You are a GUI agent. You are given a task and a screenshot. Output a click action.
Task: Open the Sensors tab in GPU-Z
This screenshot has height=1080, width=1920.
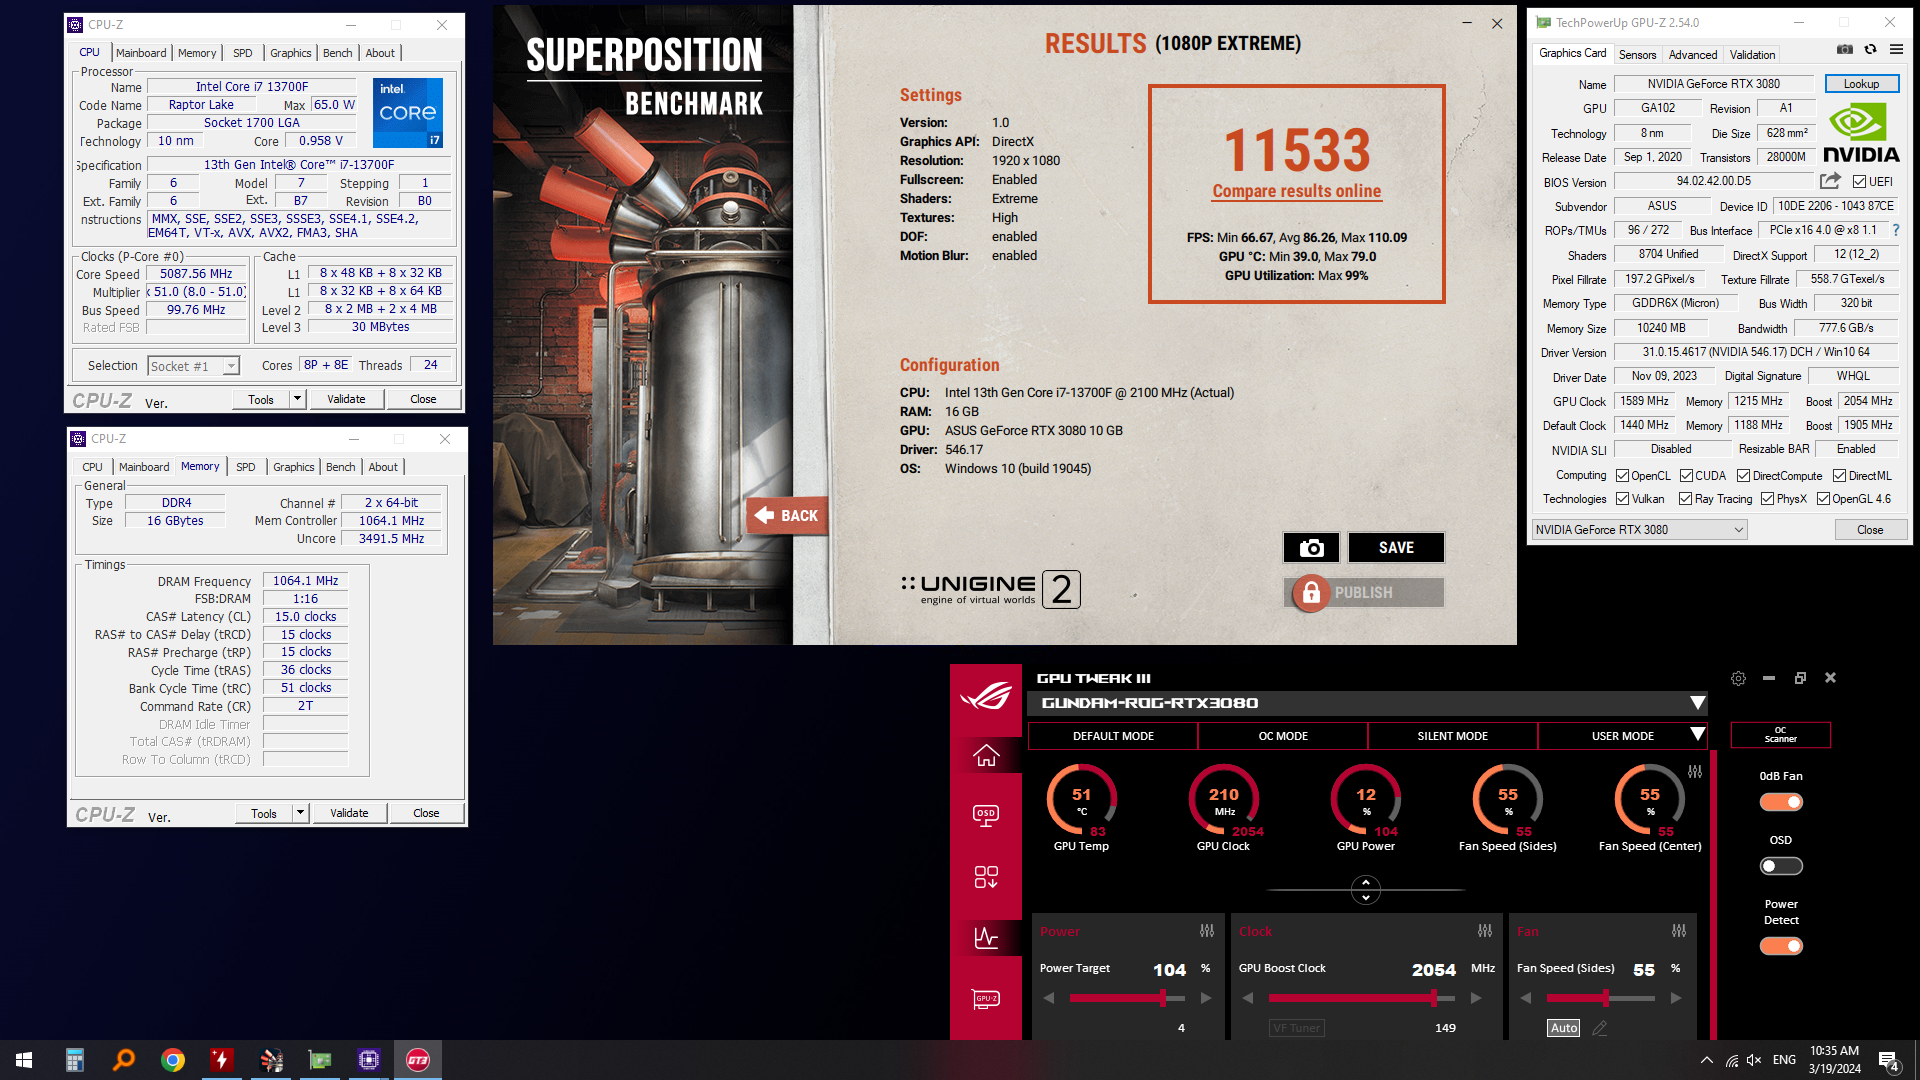1637,55
